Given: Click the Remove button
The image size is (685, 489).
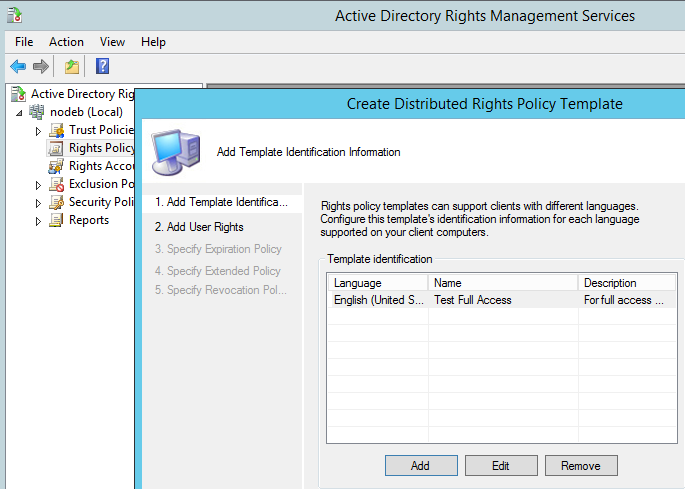Looking at the screenshot, I should tap(581, 466).
